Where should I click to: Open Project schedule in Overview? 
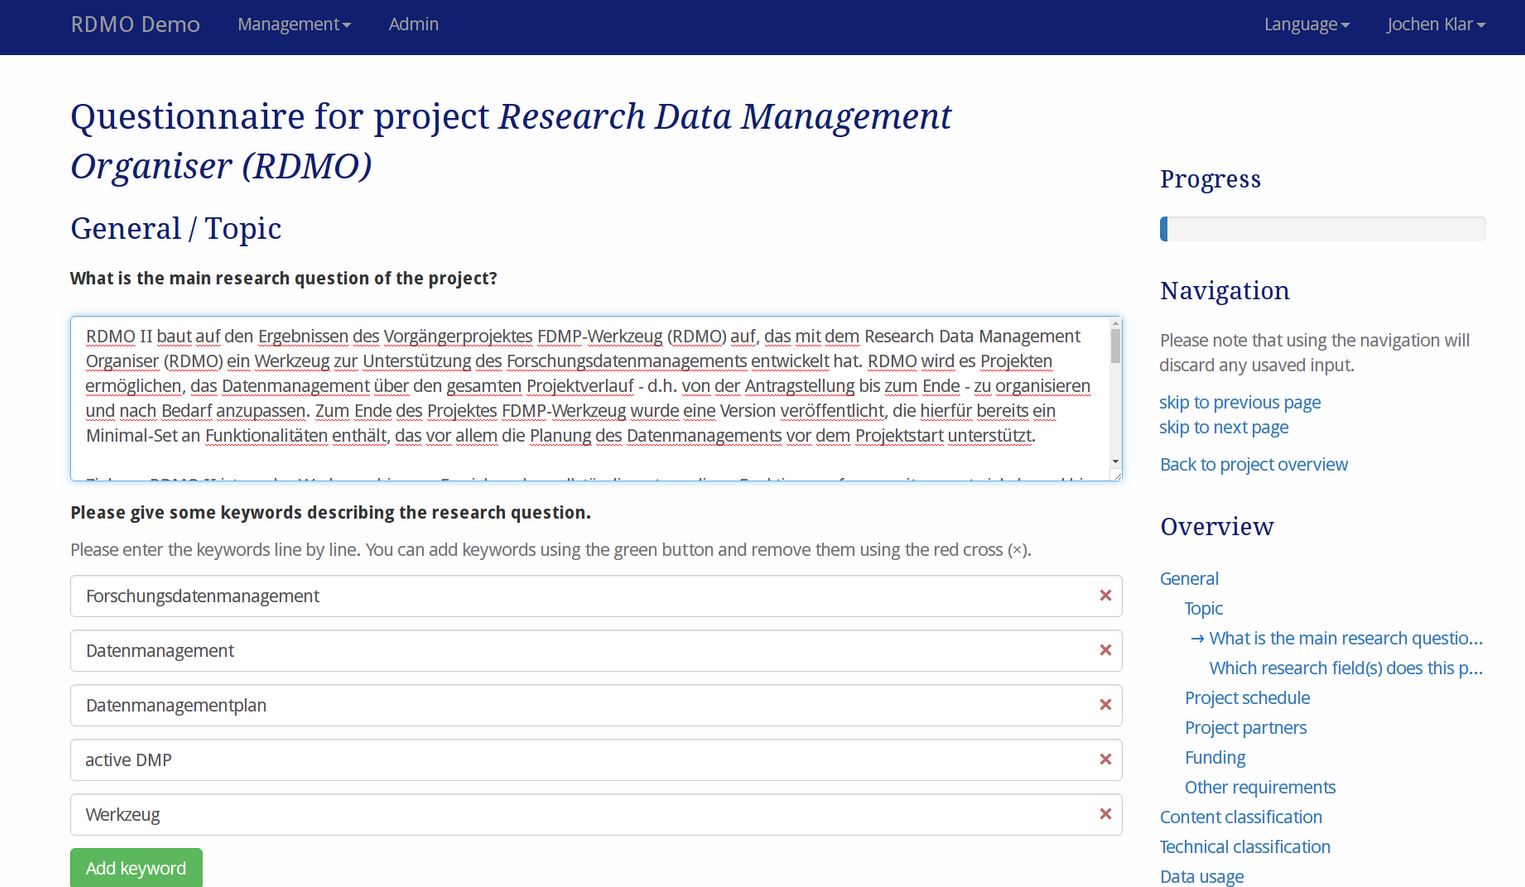click(x=1247, y=698)
